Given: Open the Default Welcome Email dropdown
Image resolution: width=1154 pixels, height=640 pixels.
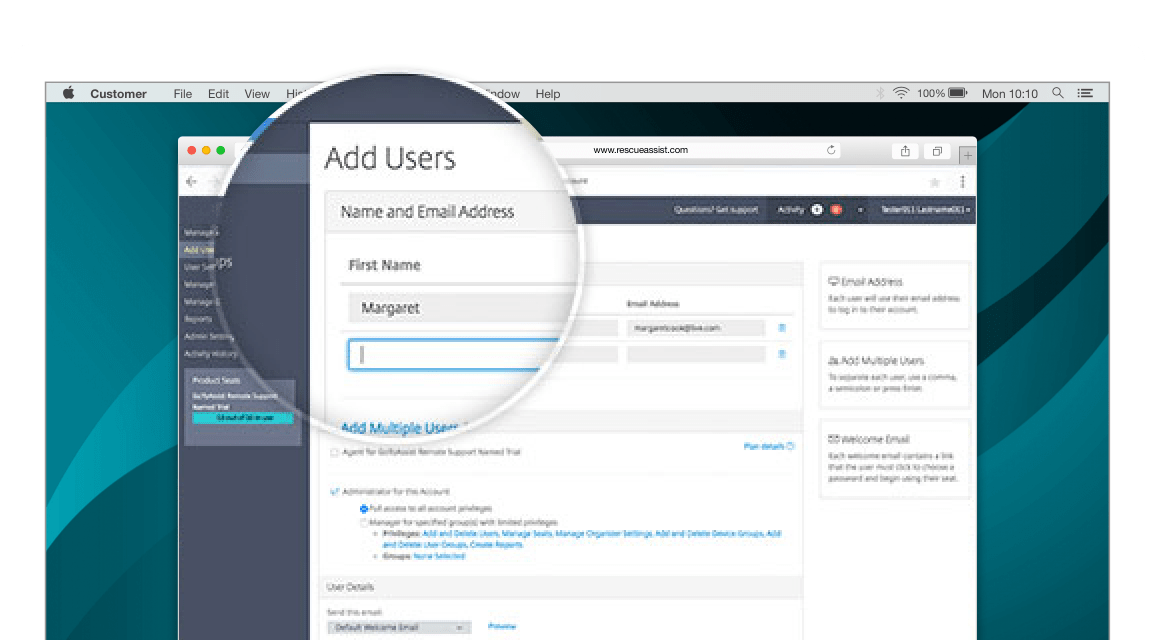Looking at the screenshot, I should tap(399, 628).
